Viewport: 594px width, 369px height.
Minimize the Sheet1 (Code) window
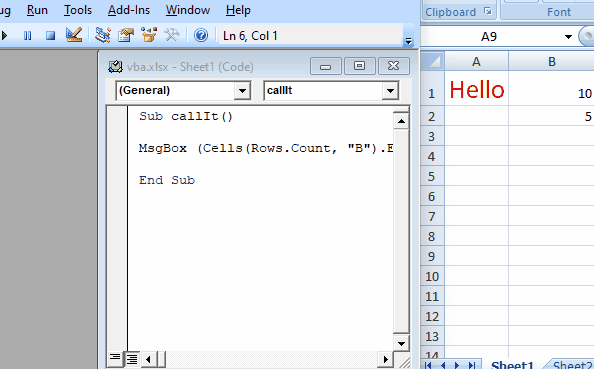coord(325,66)
